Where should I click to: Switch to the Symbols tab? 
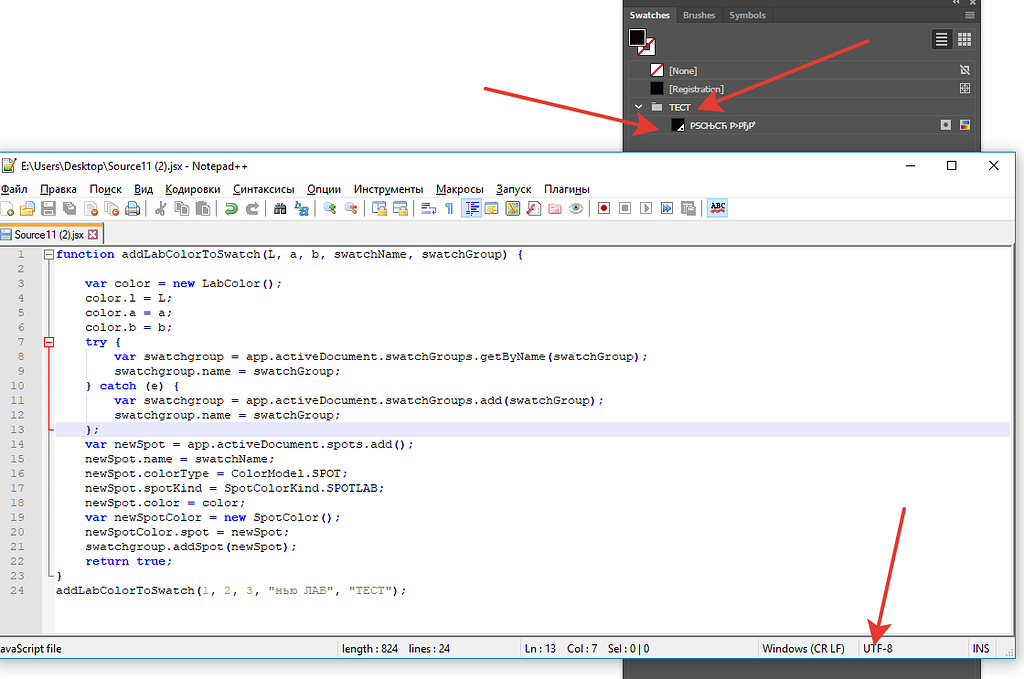click(x=747, y=15)
